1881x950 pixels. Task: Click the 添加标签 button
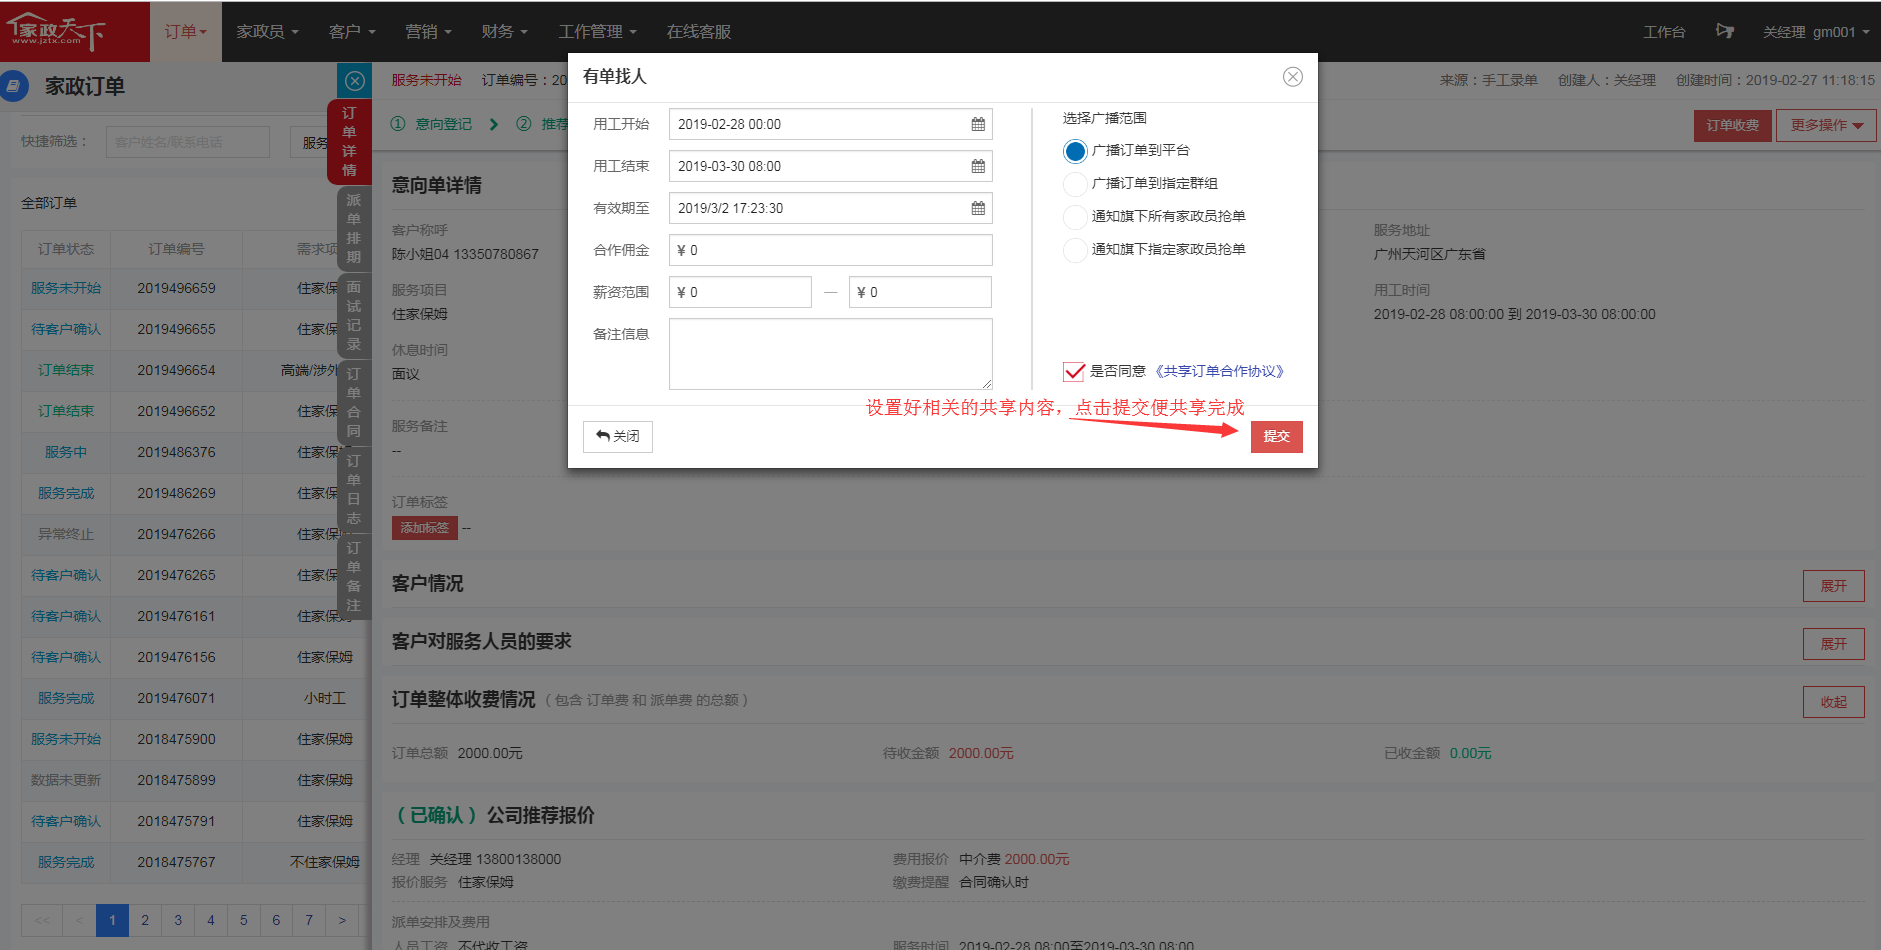point(424,528)
